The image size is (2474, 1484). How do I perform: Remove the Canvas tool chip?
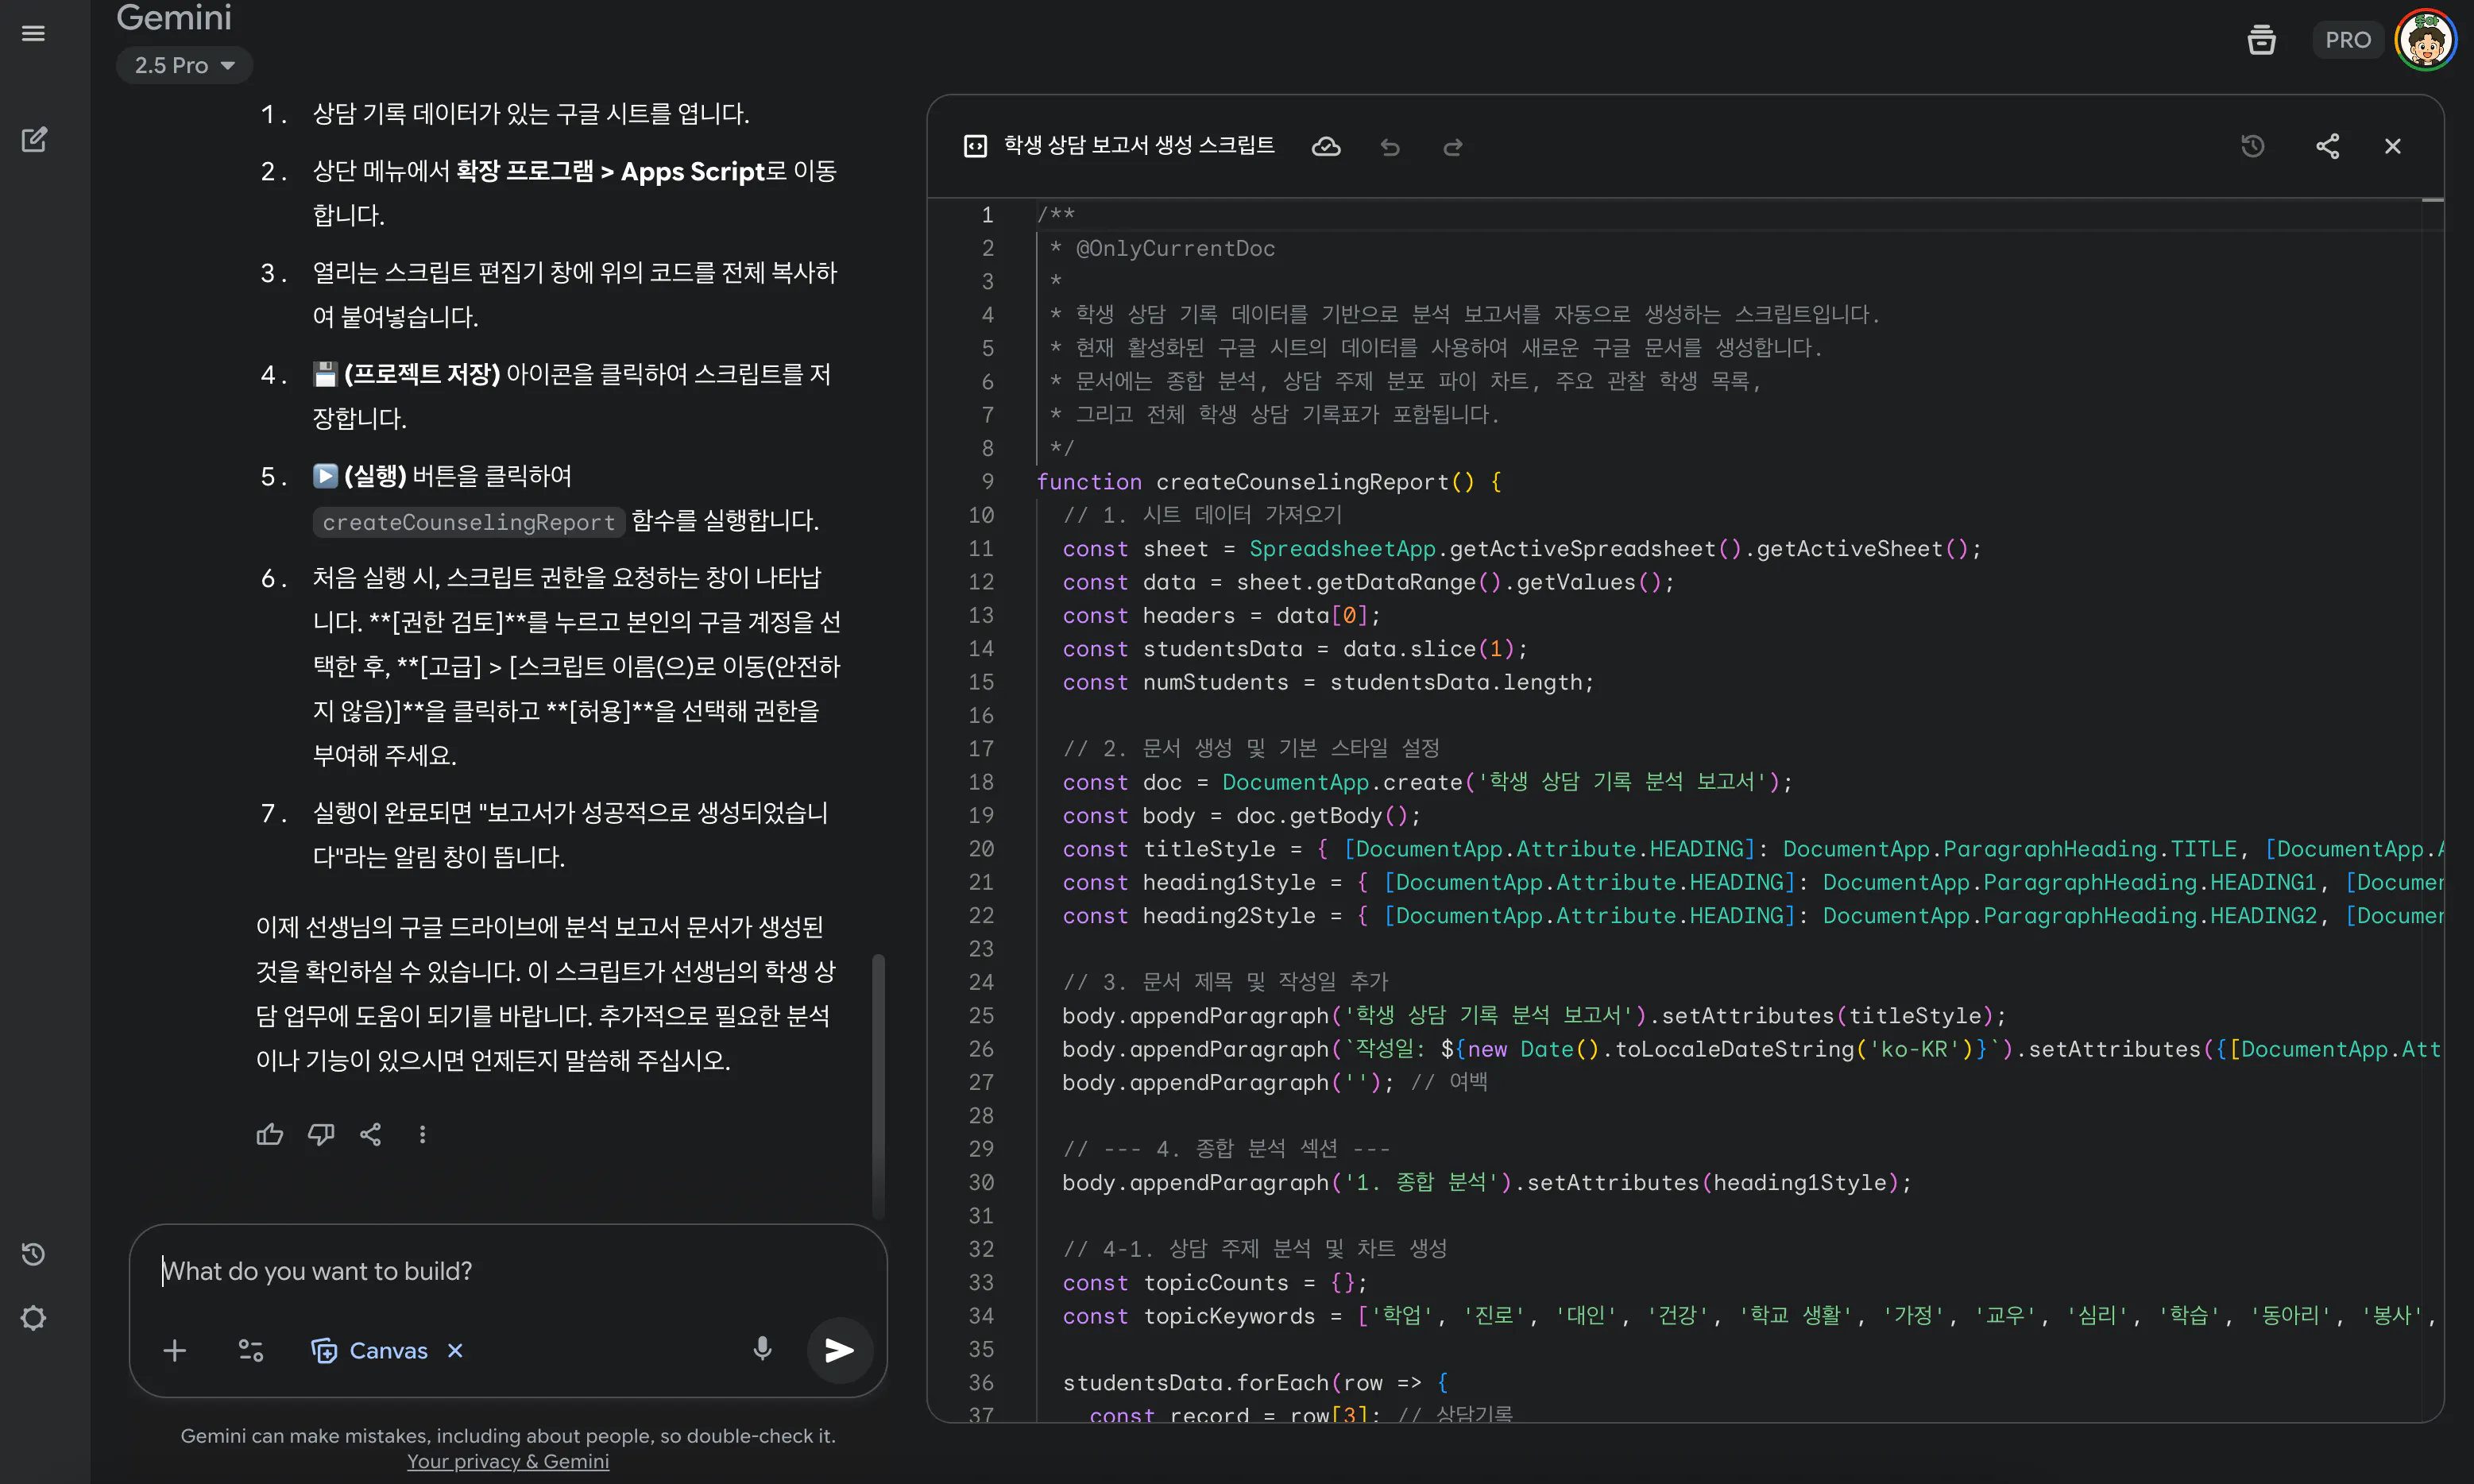pyautogui.click(x=455, y=1350)
